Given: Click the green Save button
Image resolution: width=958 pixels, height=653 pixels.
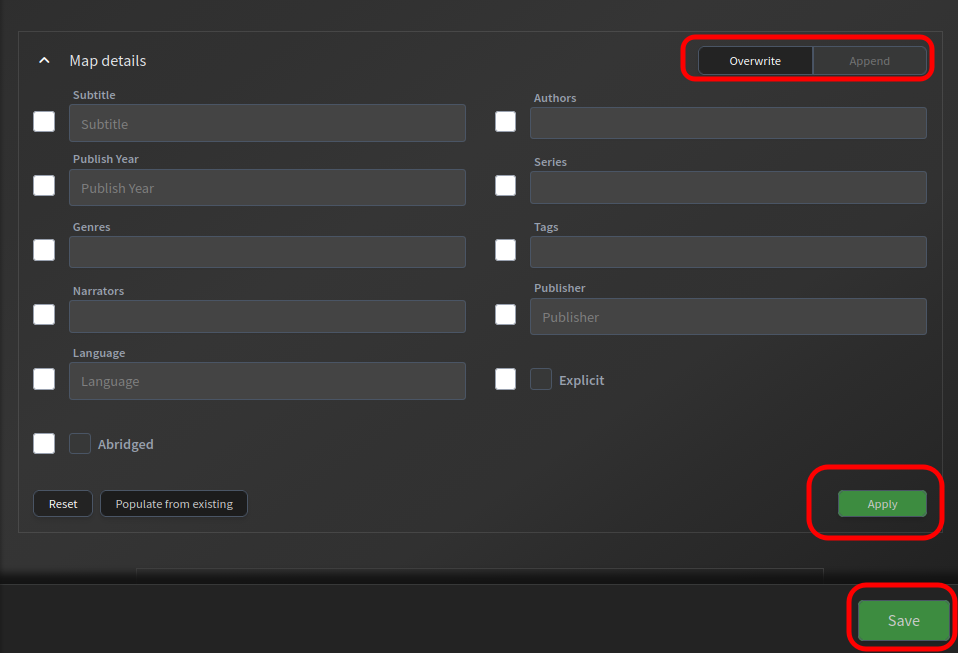Looking at the screenshot, I should tap(904, 621).
